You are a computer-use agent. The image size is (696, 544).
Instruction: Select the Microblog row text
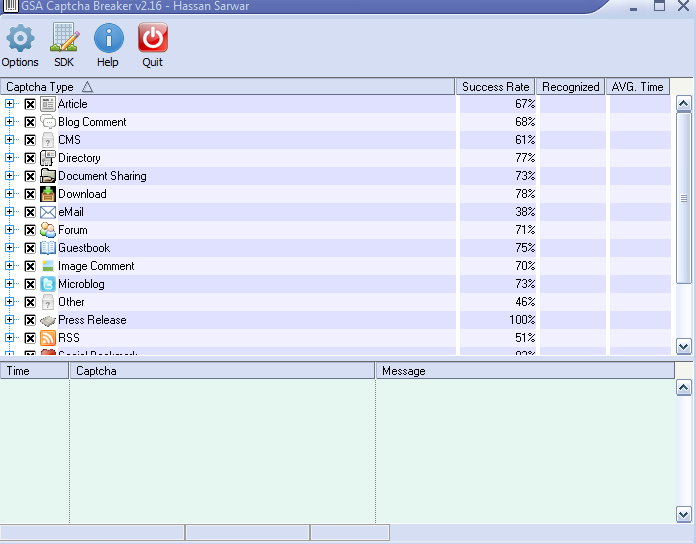81,284
